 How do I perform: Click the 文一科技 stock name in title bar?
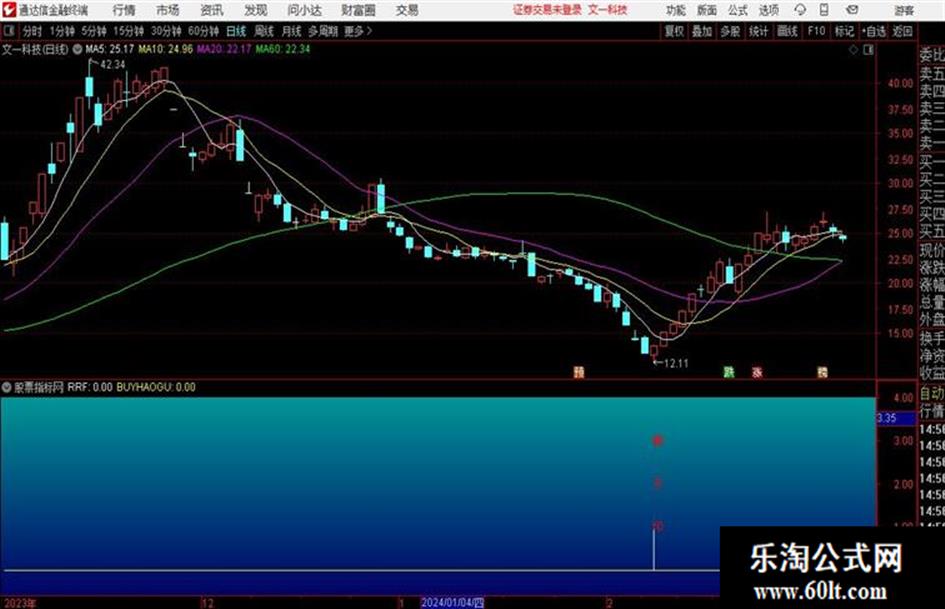[x=608, y=10]
